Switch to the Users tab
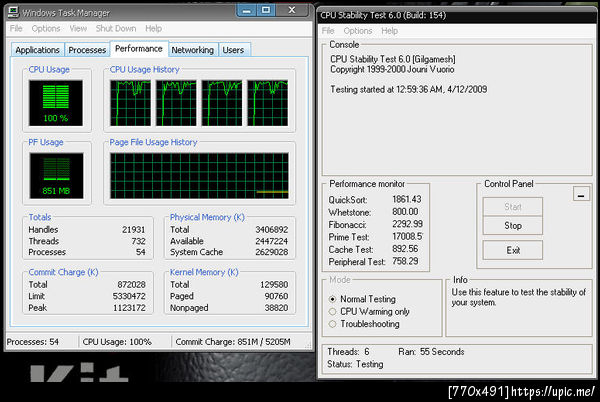This screenshot has width=600, height=402. 233,50
